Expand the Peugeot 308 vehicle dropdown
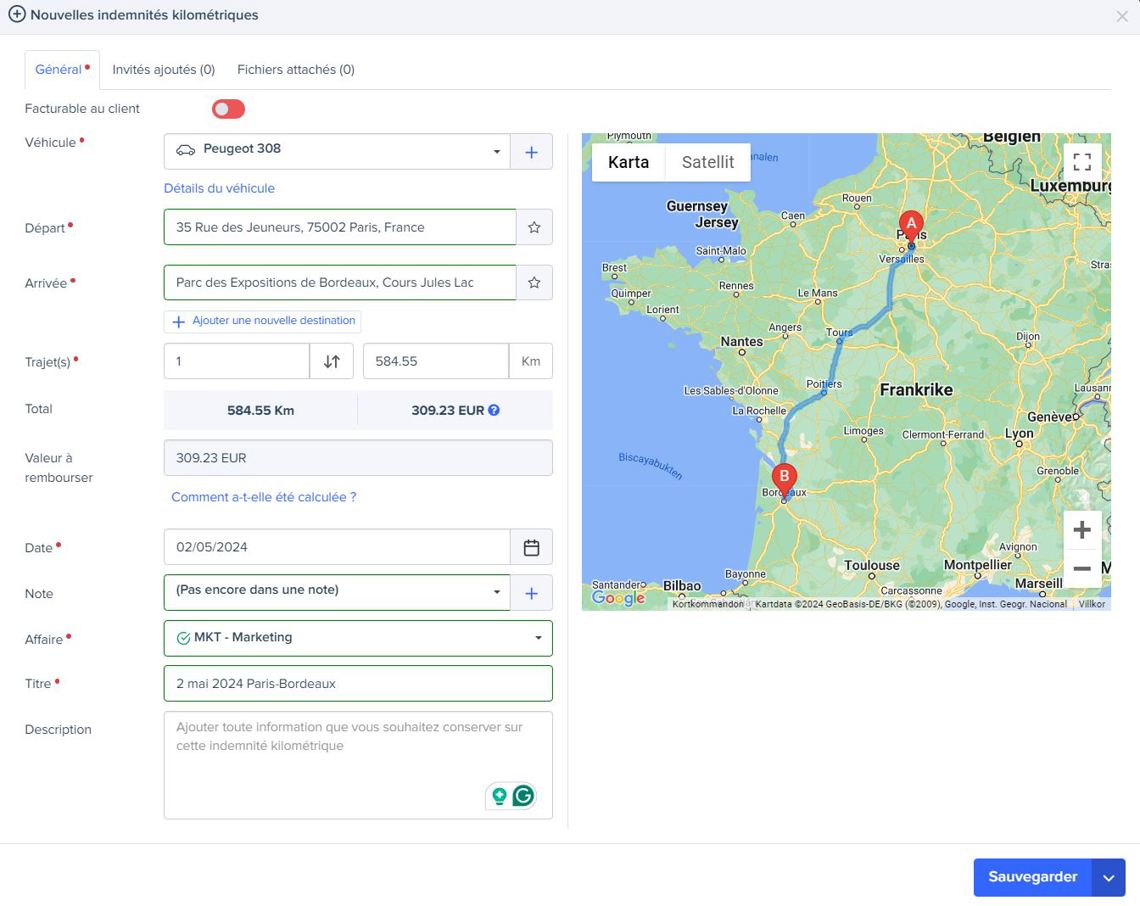Screen dimensions: 1140x906 coord(496,152)
